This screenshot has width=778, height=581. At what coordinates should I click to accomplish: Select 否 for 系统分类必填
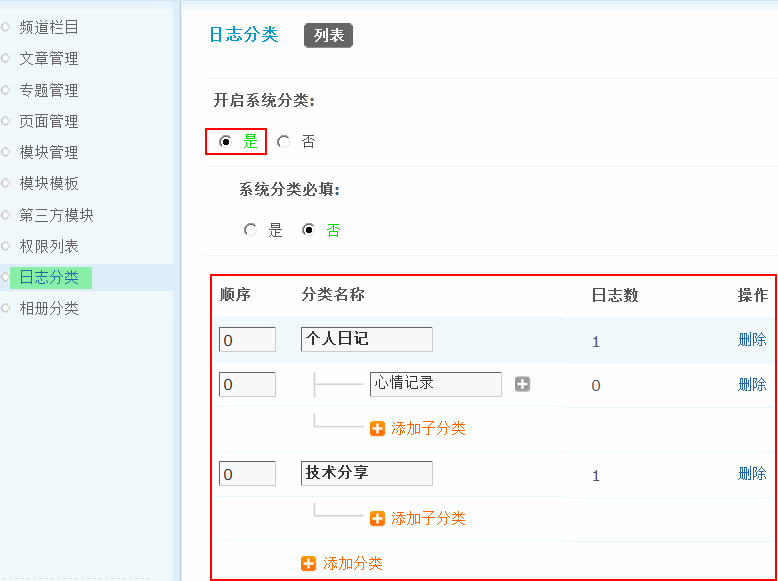pyautogui.click(x=309, y=230)
